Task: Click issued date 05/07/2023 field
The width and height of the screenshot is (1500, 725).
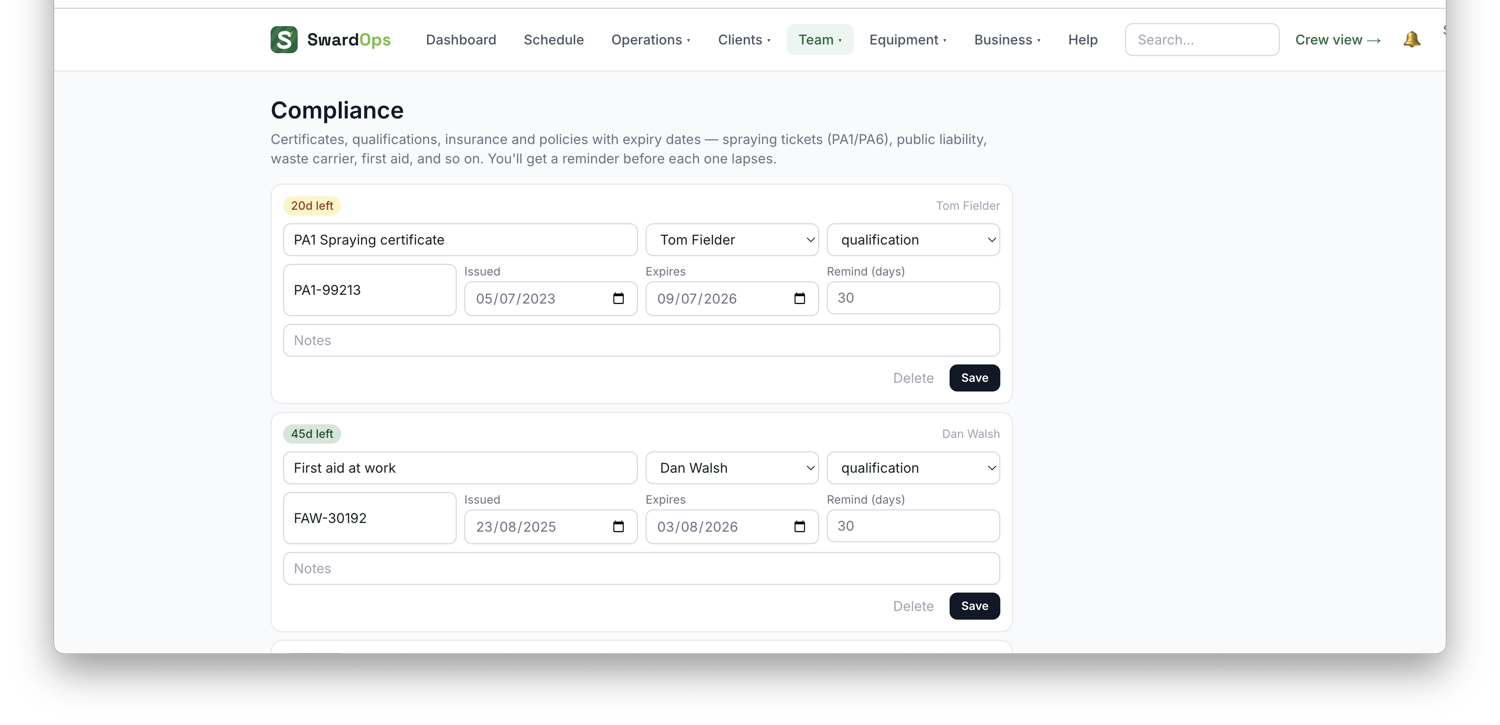Action: (x=551, y=299)
